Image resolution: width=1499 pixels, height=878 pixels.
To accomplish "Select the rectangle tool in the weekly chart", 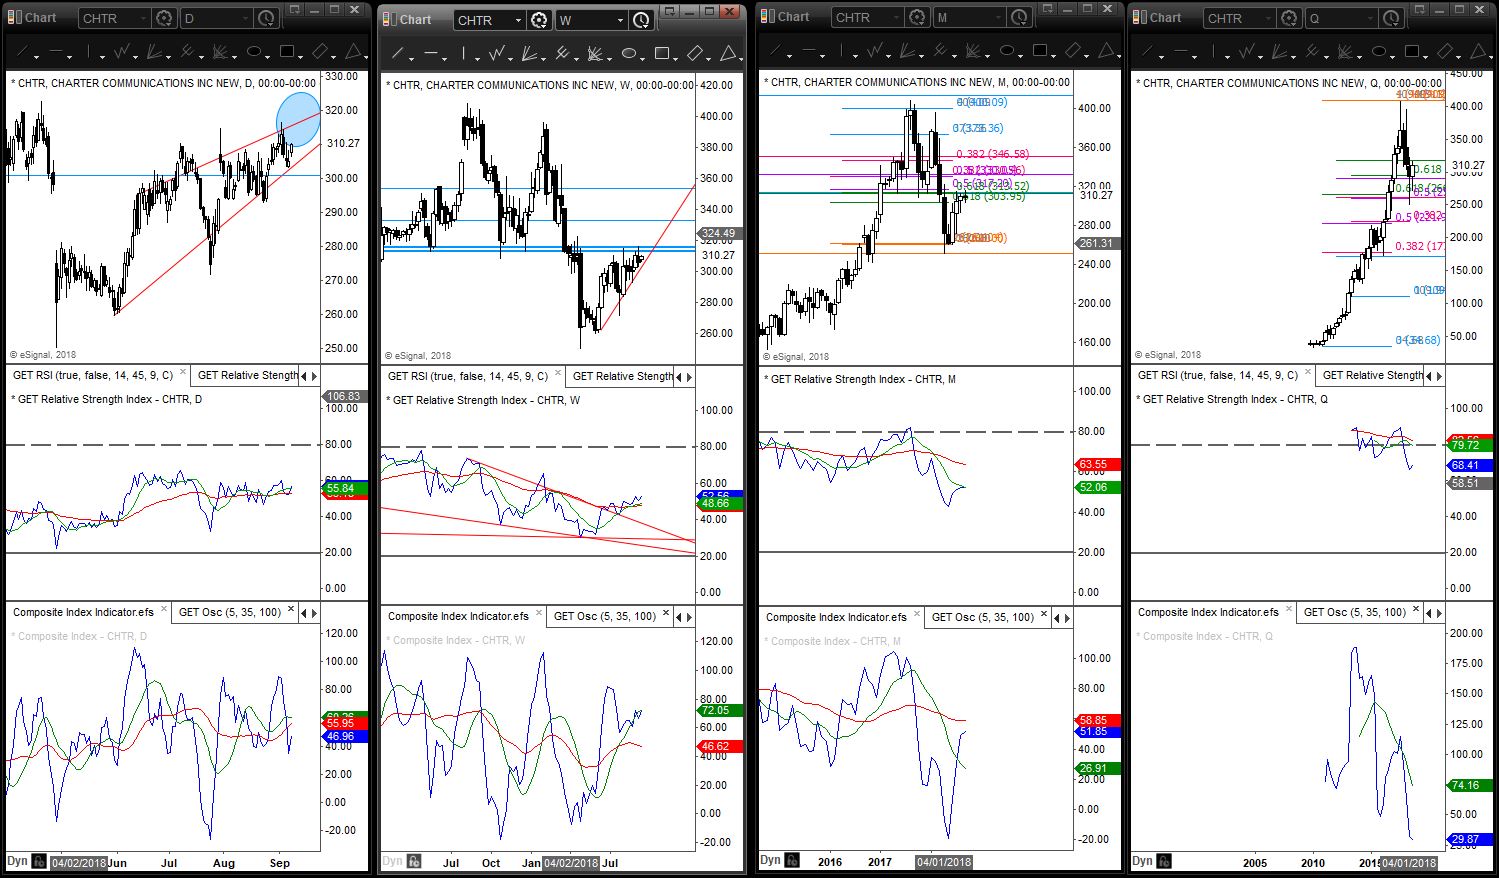I will pos(662,54).
